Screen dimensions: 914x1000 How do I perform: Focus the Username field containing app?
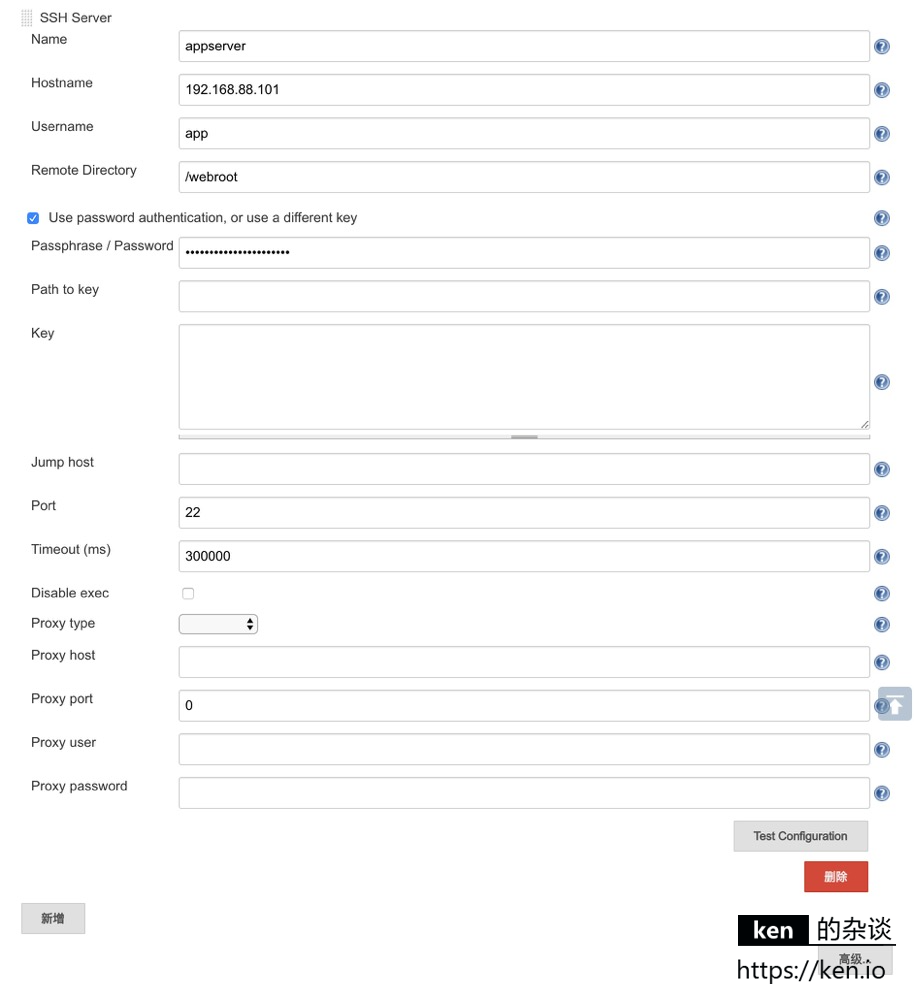tap(524, 133)
